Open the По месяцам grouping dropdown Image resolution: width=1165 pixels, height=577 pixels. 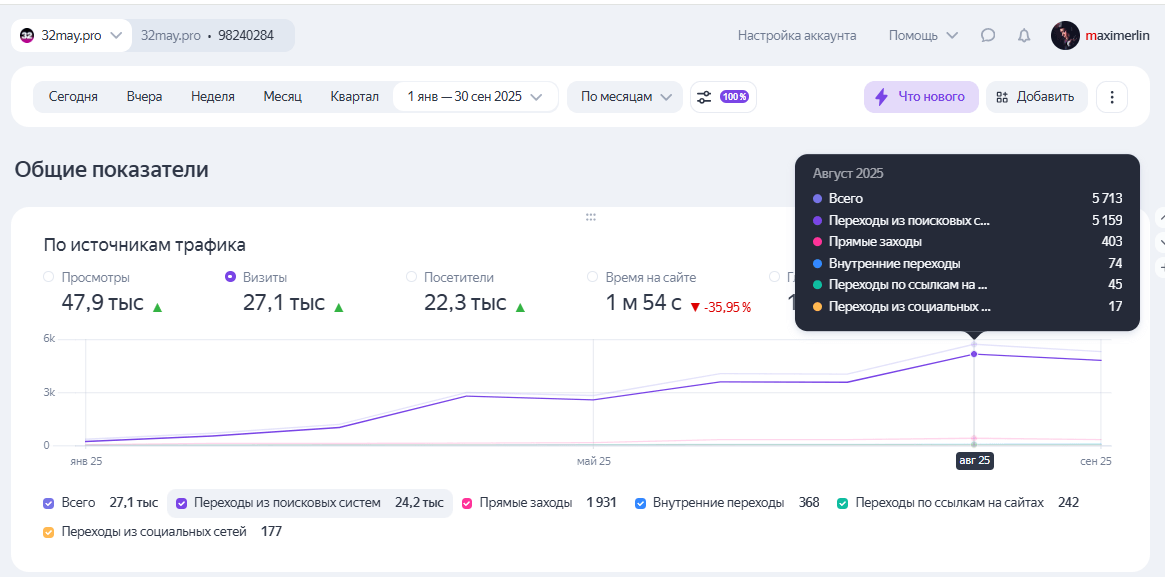(x=625, y=97)
